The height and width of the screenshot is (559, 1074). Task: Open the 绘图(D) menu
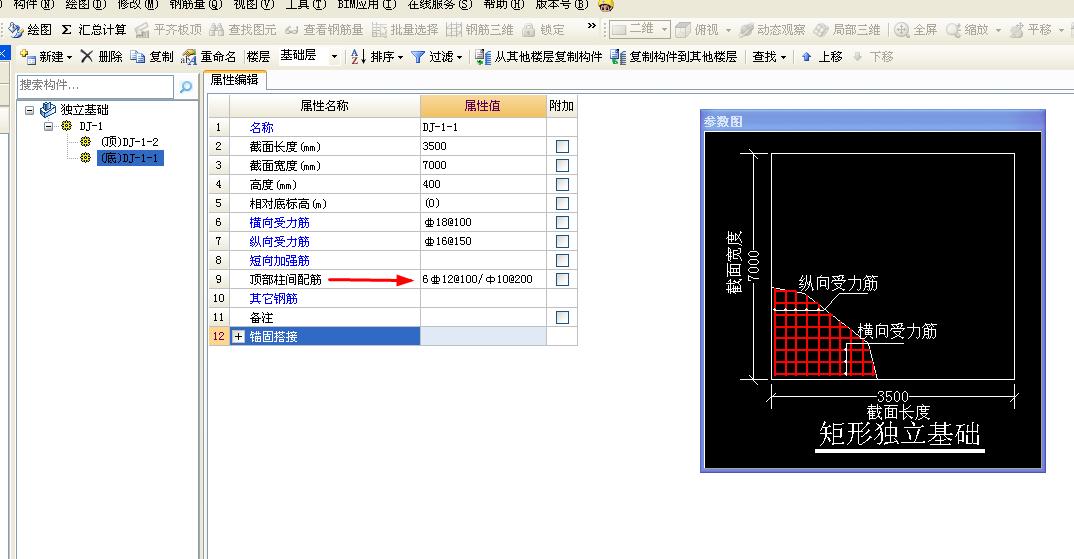(x=85, y=5)
